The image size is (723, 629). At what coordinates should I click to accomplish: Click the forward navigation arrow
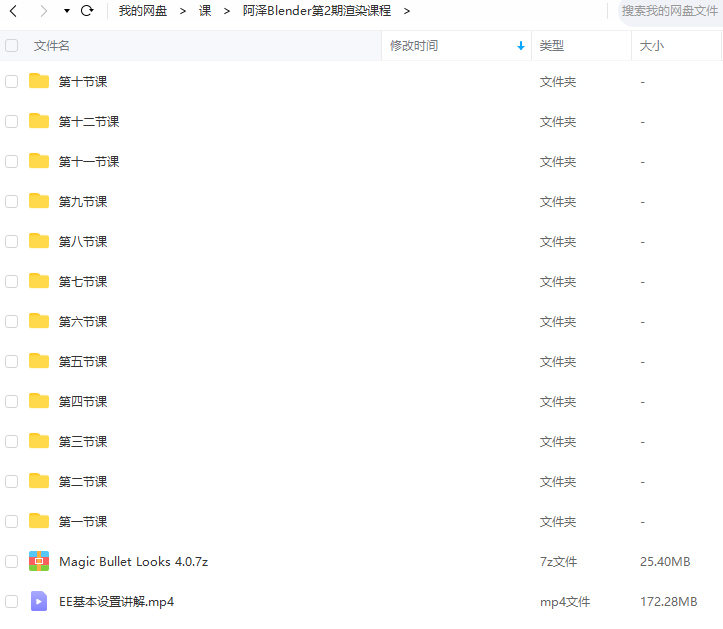click(x=42, y=11)
